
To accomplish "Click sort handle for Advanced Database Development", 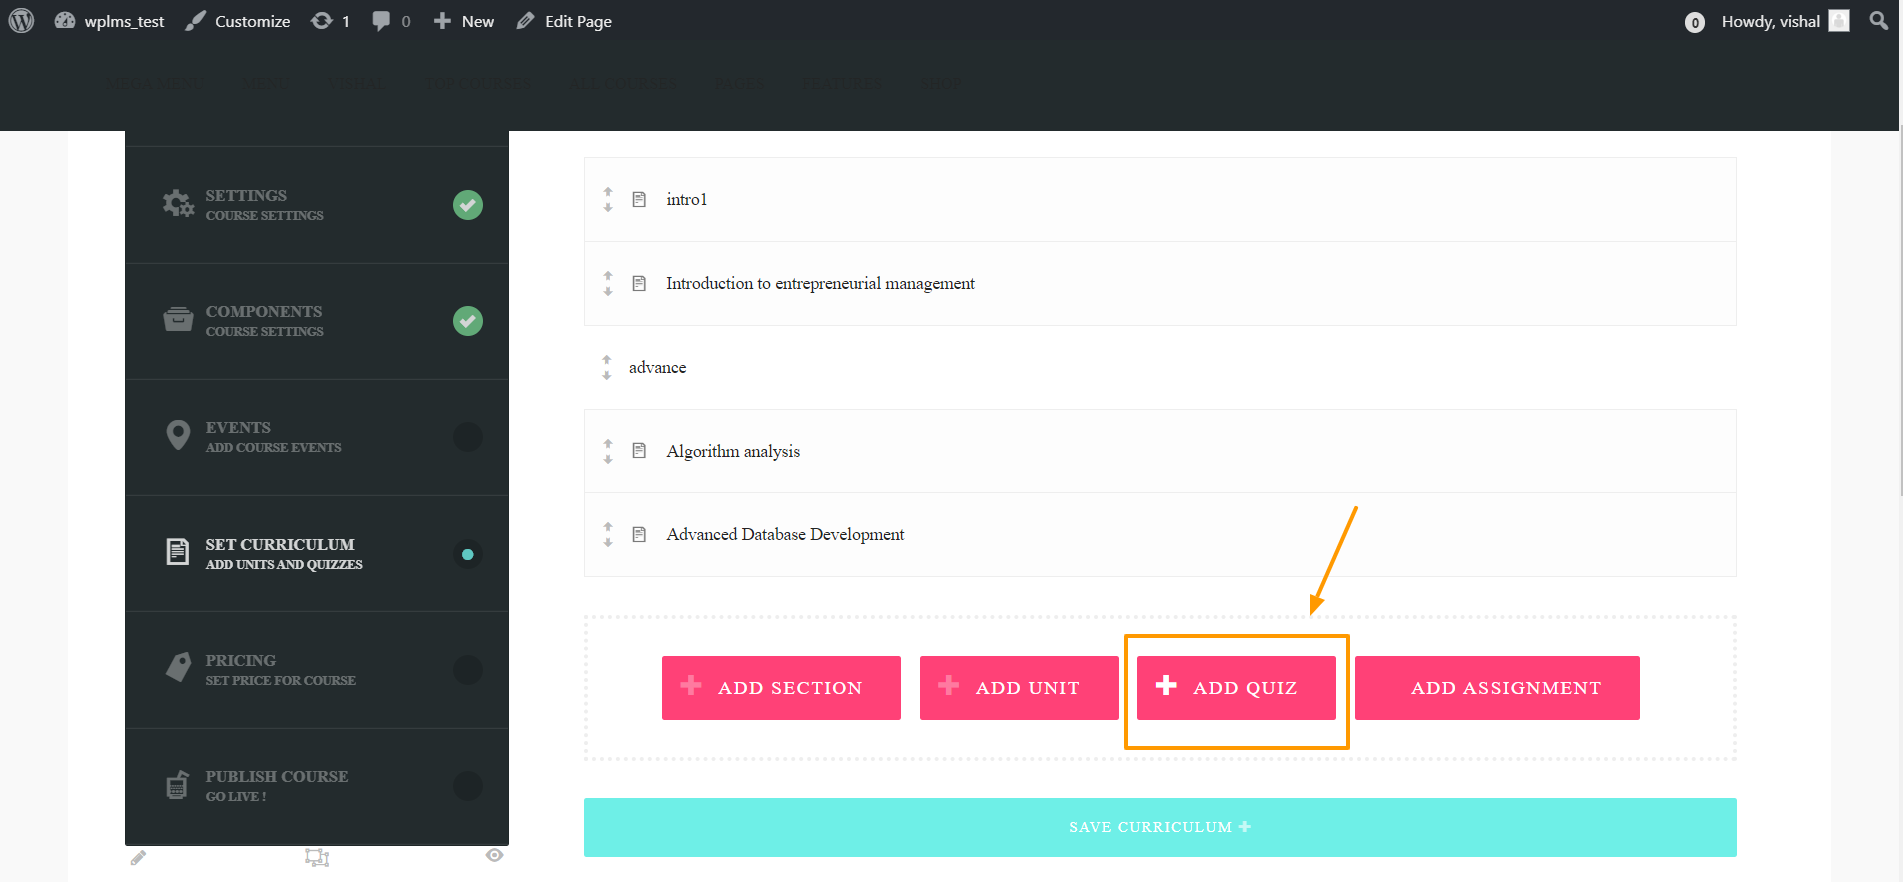I will coord(608,535).
